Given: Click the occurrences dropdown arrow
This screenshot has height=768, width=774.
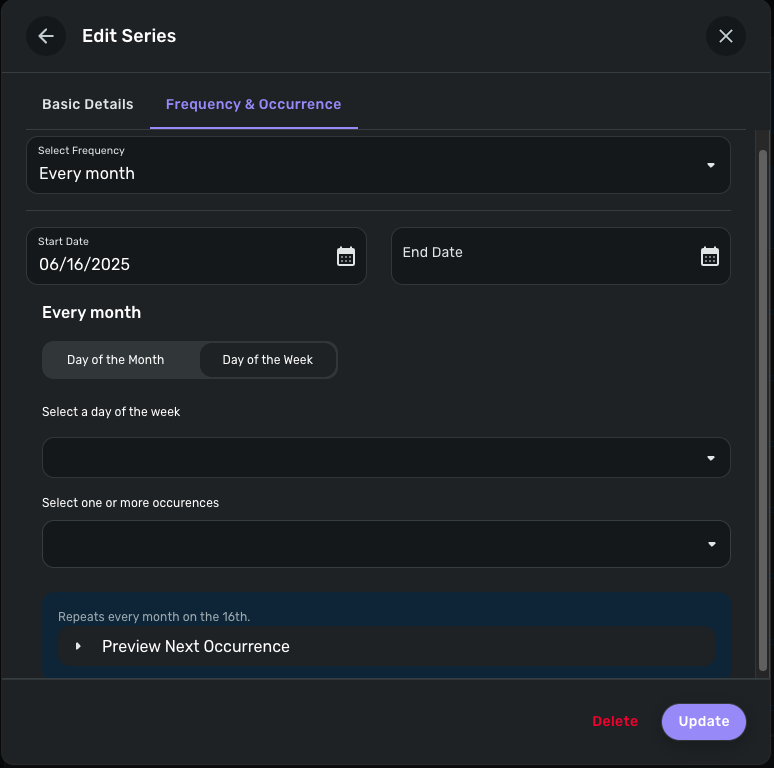Looking at the screenshot, I should click(711, 544).
